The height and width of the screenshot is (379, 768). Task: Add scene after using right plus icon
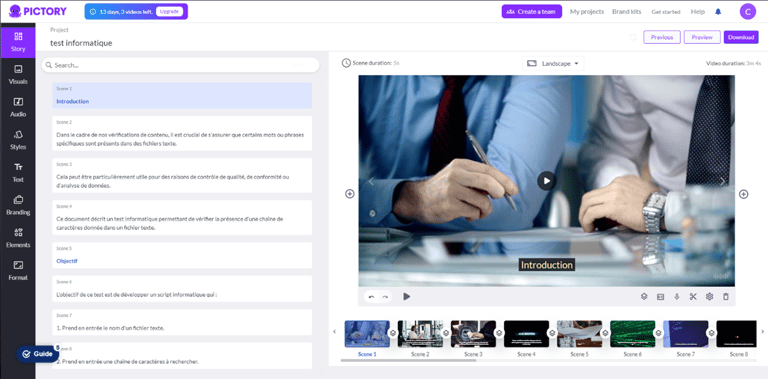tap(744, 194)
